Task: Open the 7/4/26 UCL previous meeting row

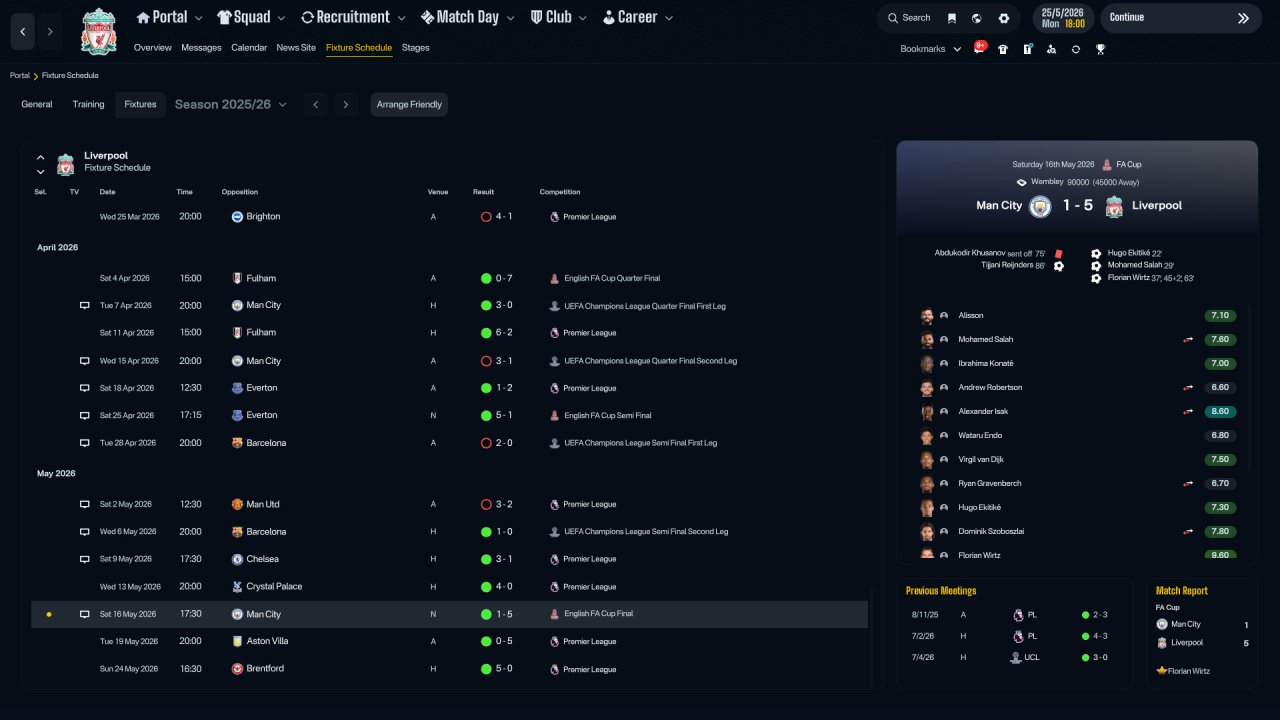Action: (x=1014, y=658)
